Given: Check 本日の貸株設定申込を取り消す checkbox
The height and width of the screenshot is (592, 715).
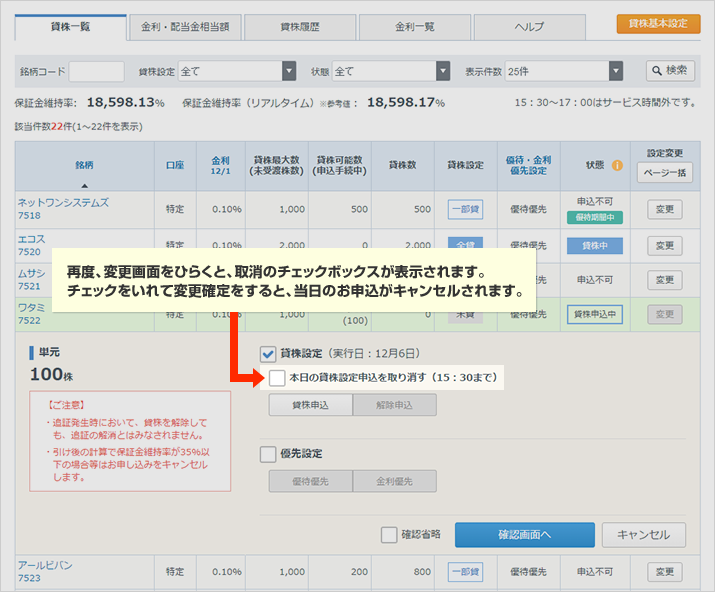Looking at the screenshot, I should [277, 378].
